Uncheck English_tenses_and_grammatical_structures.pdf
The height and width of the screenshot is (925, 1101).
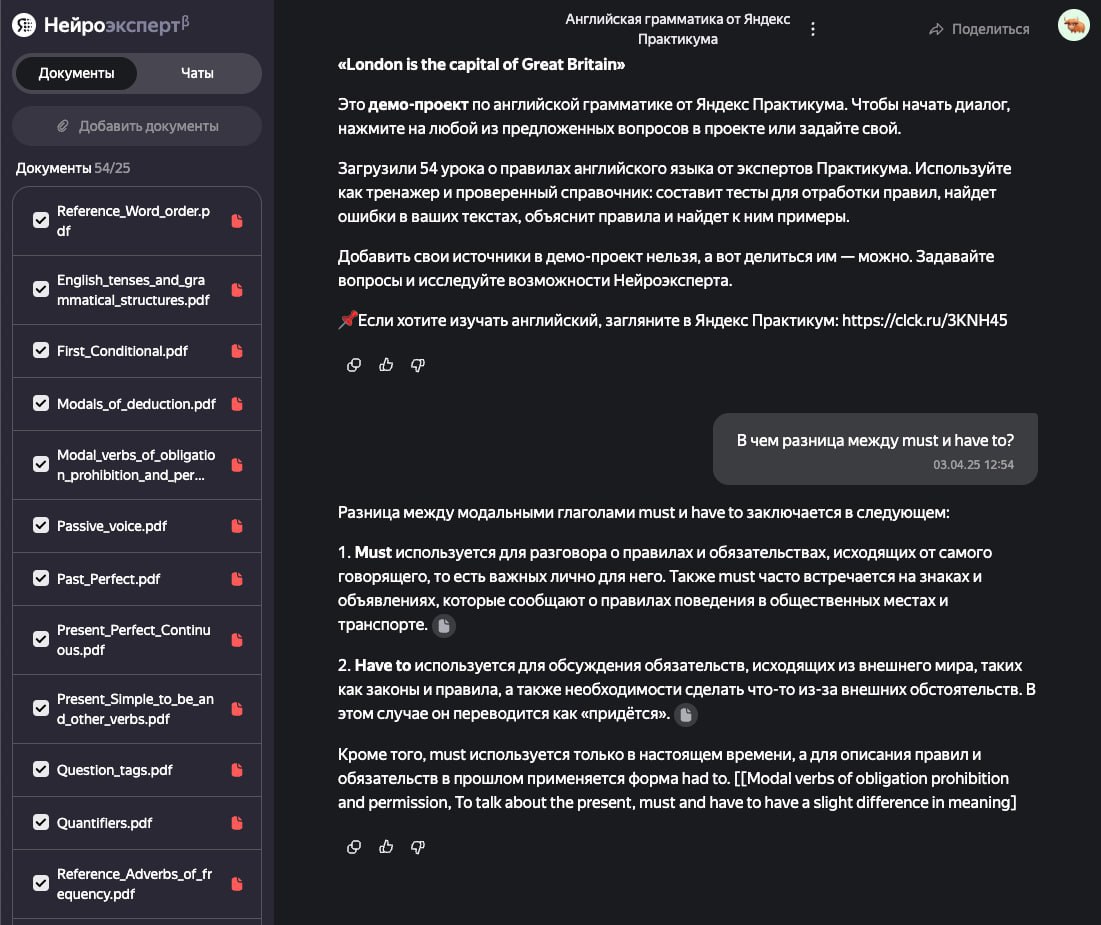point(41,289)
